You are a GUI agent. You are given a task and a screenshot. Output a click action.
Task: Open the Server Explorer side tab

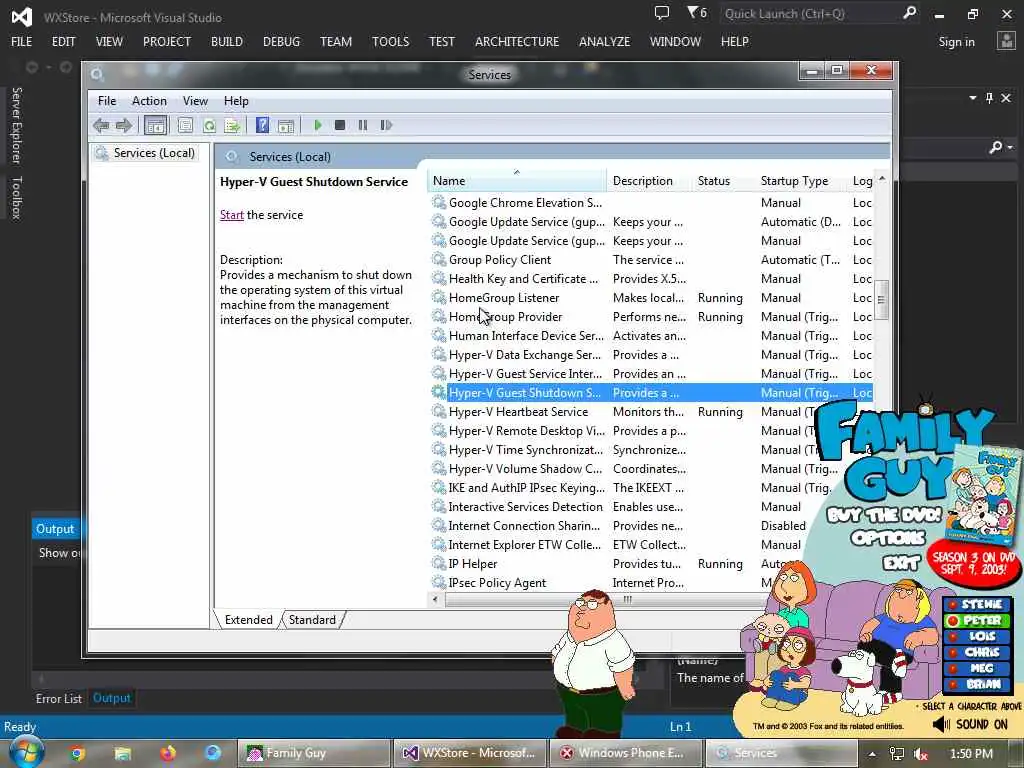(17, 125)
